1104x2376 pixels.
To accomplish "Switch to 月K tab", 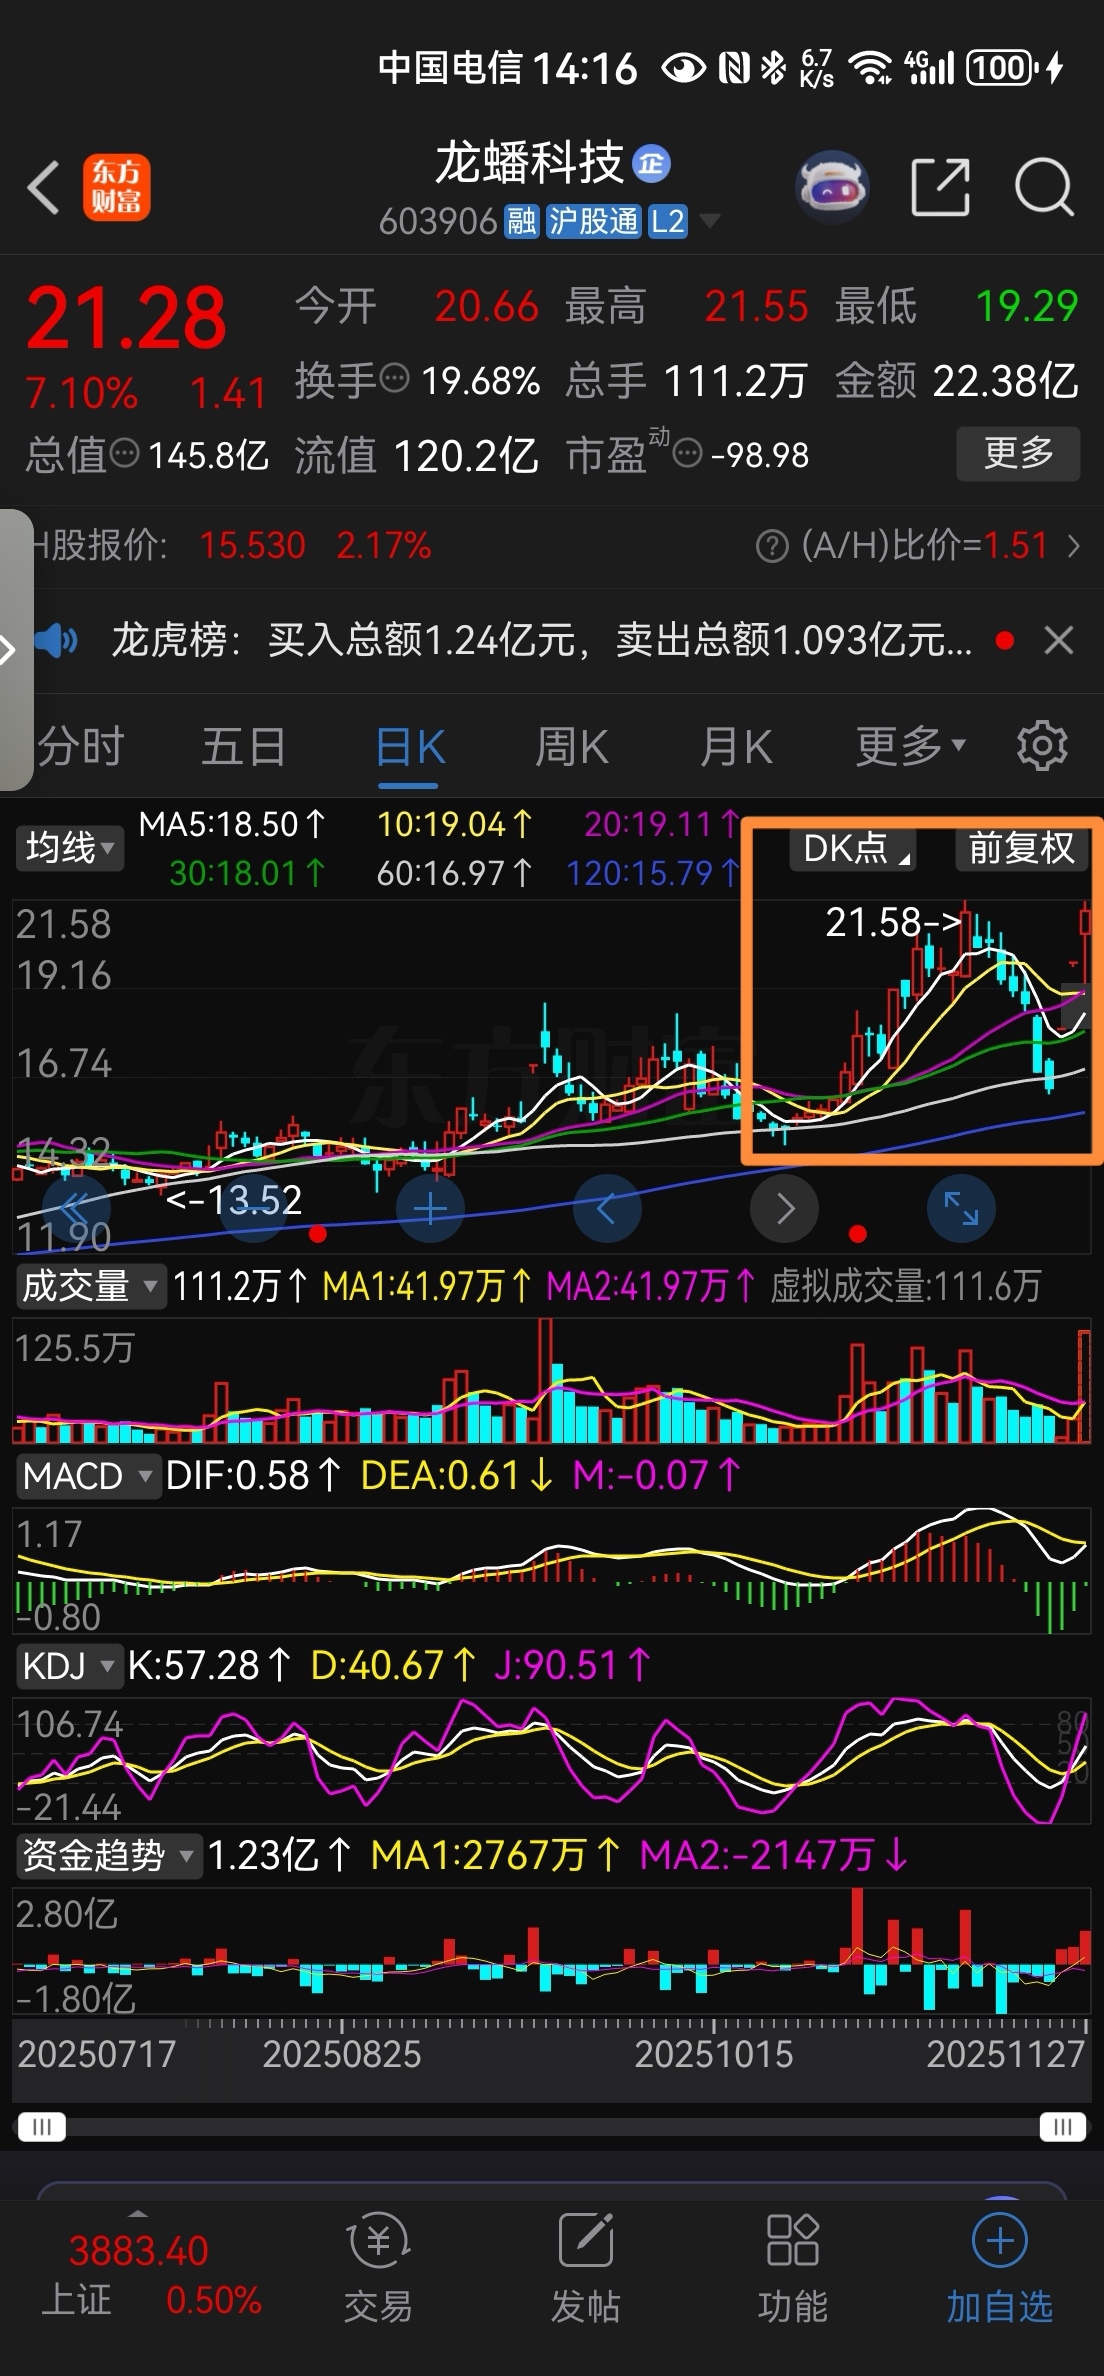I will click(x=736, y=747).
